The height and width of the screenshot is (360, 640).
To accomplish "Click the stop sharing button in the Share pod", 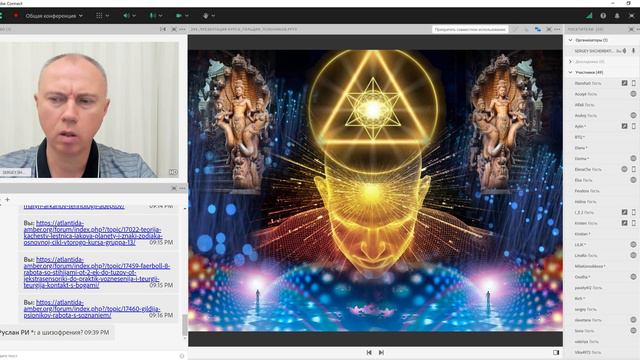I will 470,29.
